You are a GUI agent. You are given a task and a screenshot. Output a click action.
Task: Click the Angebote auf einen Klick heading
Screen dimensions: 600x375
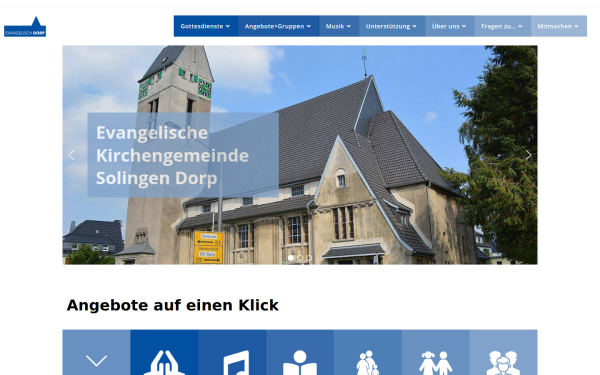[173, 305]
